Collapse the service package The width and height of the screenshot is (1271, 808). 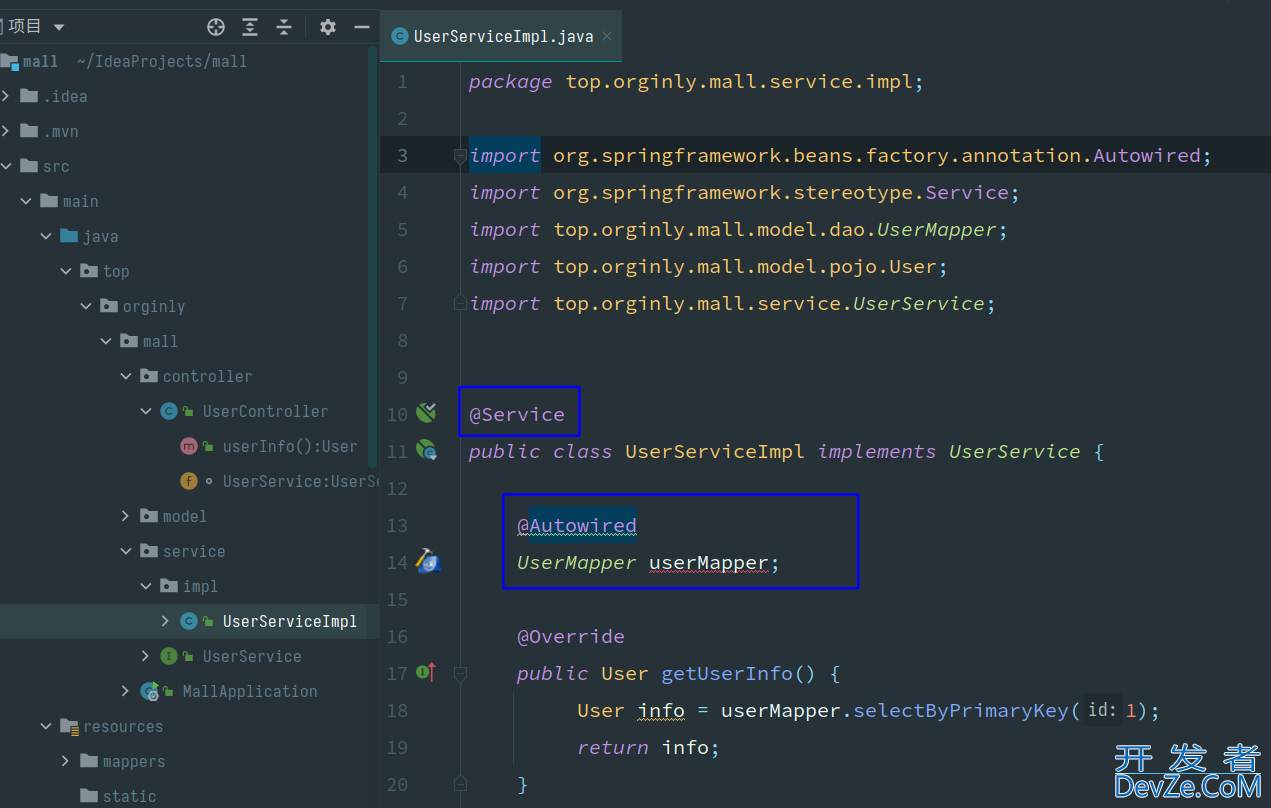(x=126, y=551)
